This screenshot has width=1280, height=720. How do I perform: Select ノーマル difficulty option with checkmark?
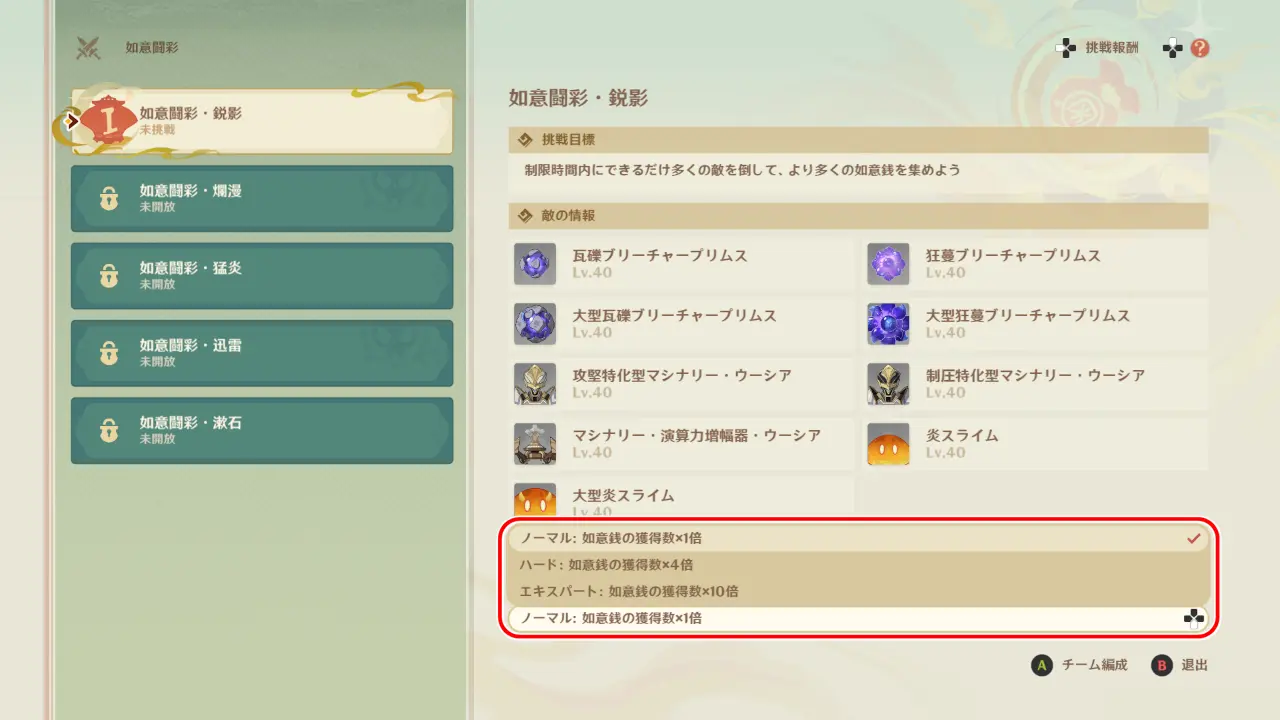click(x=858, y=538)
